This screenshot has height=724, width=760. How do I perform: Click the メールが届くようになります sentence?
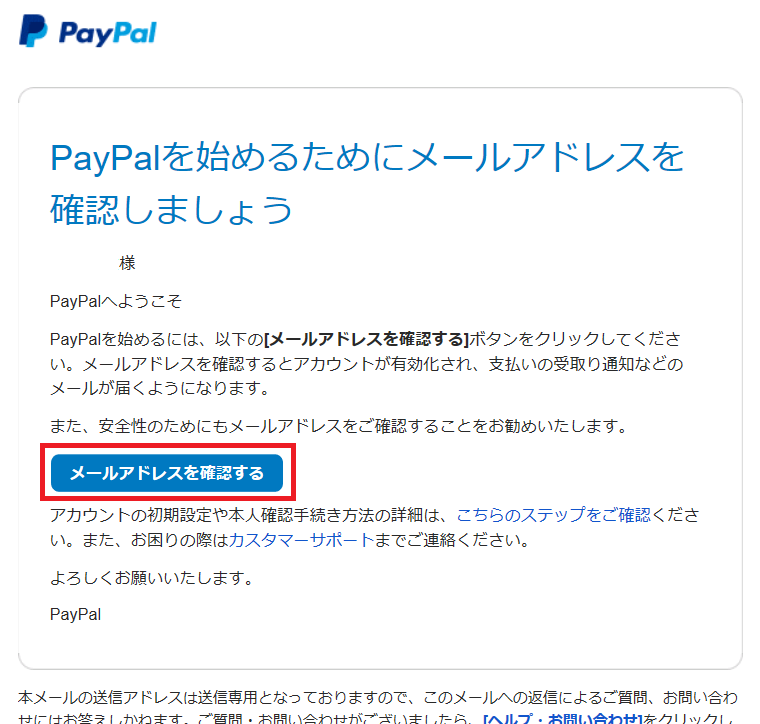tap(159, 388)
